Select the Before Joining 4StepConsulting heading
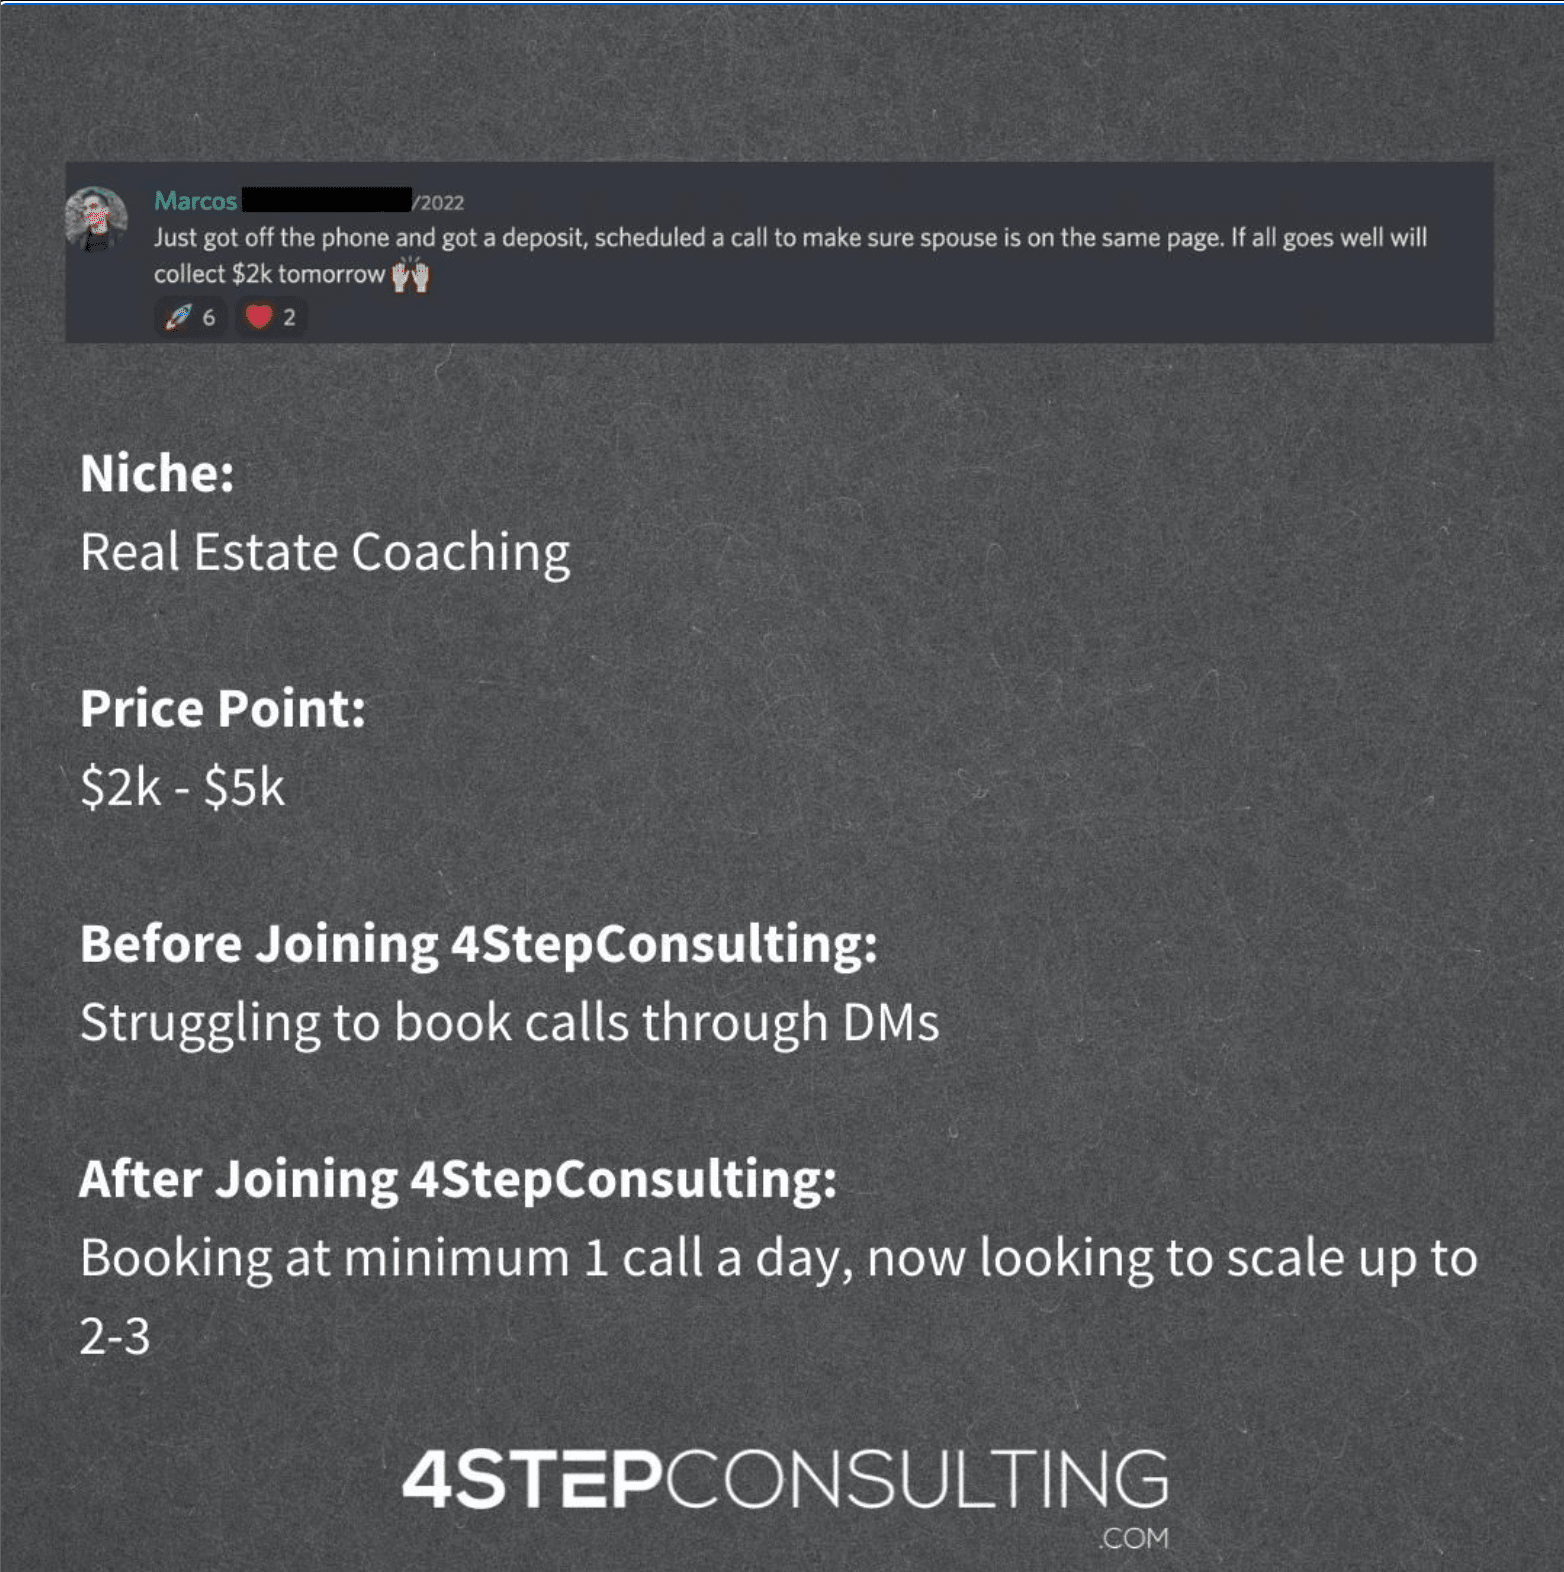Image resolution: width=1564 pixels, height=1572 pixels. click(479, 945)
